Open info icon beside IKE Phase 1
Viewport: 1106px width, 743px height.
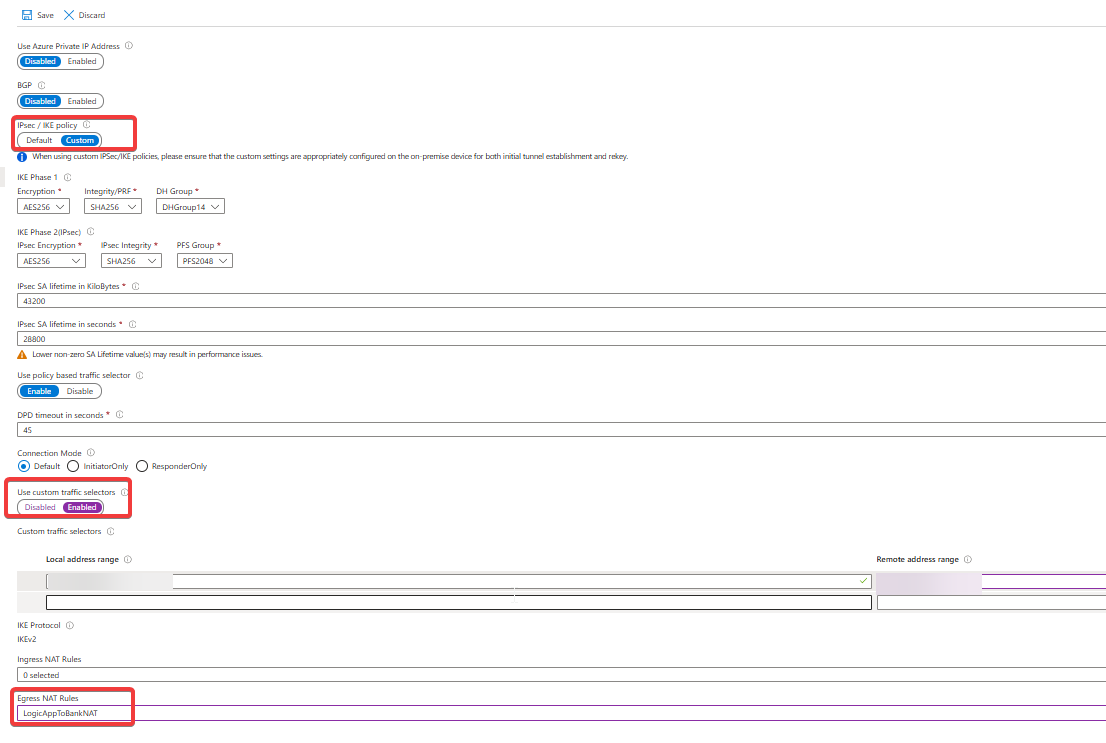coord(68,177)
